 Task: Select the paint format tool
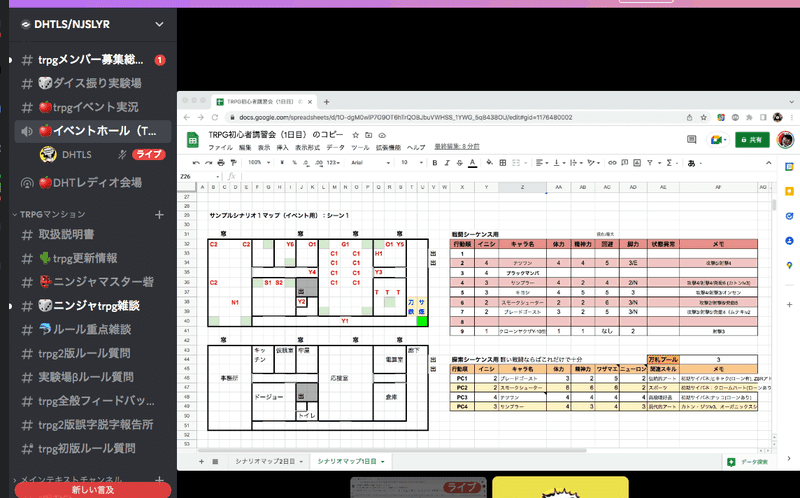point(233,163)
